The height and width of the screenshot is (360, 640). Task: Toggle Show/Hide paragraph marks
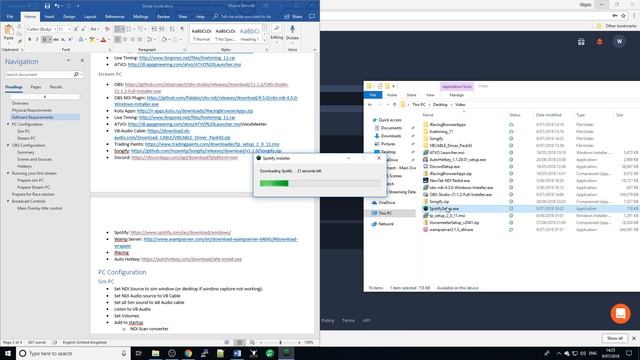[182, 29]
